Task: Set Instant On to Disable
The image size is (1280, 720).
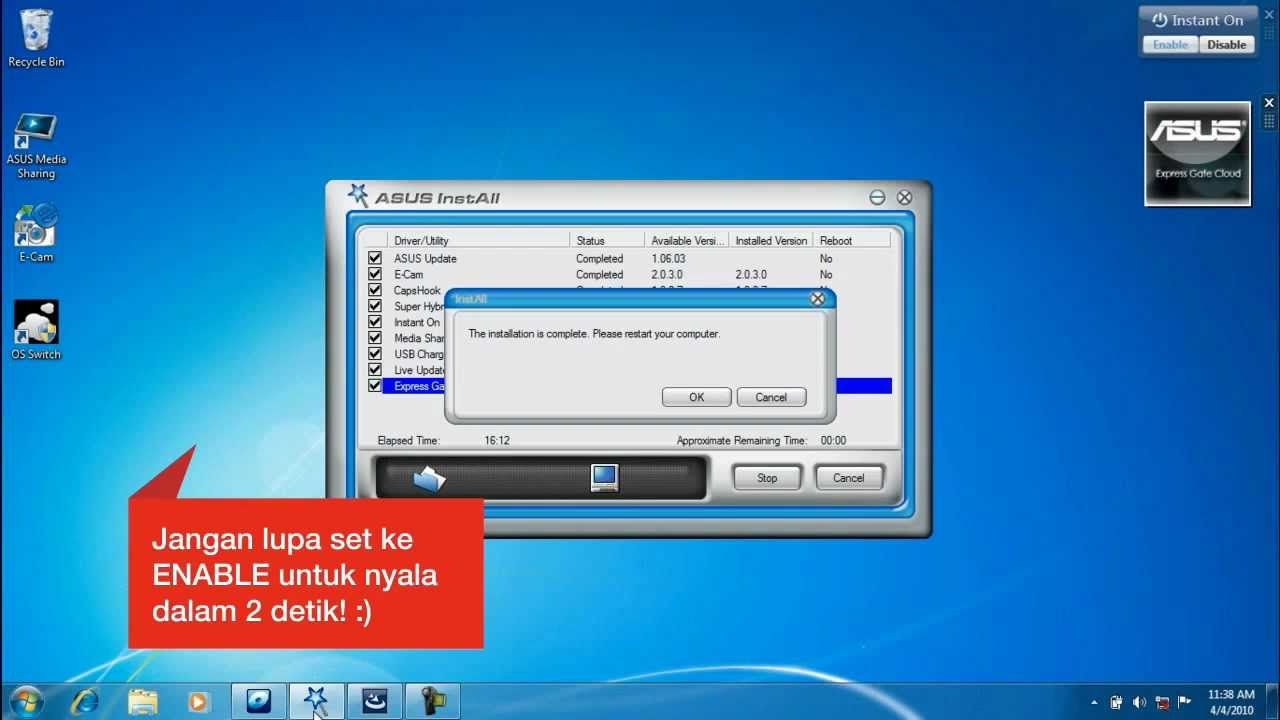Action: pos(1226,45)
